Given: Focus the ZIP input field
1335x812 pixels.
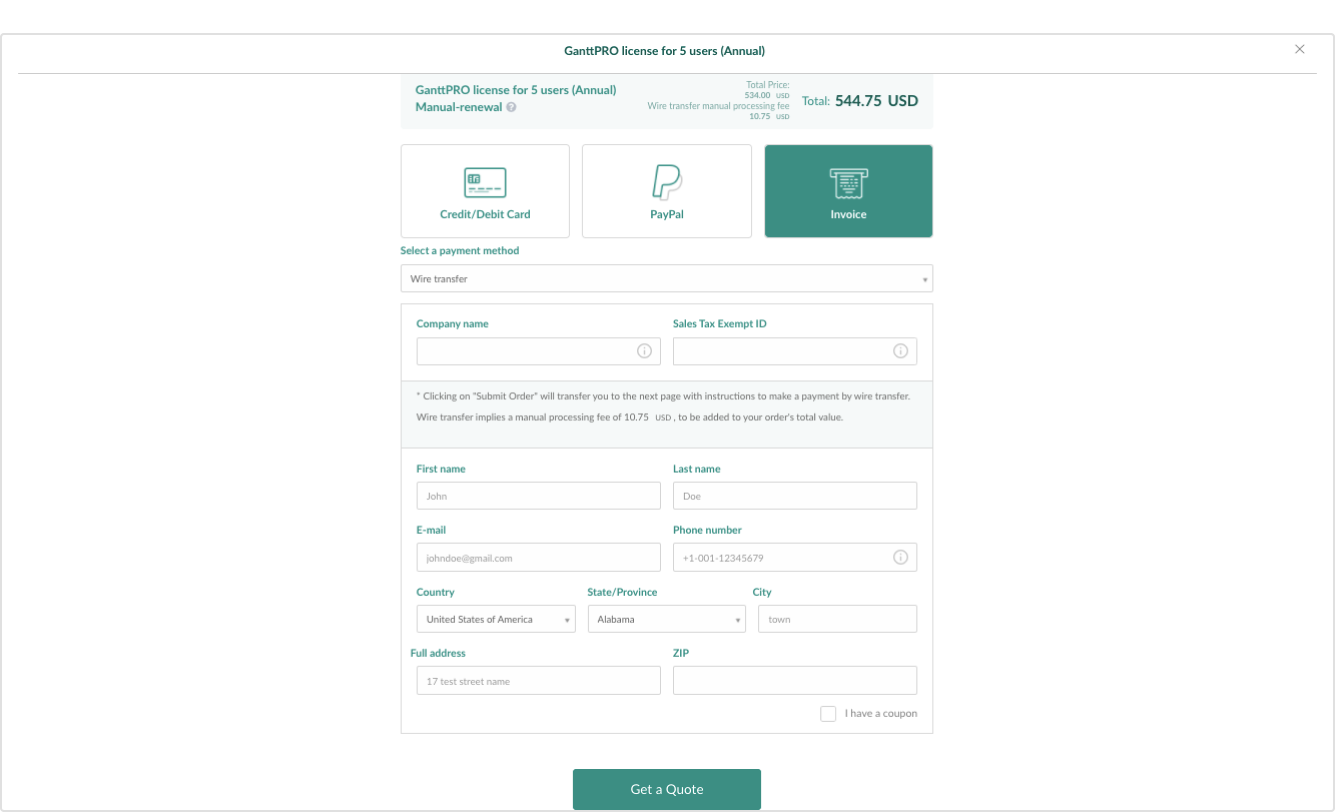Looking at the screenshot, I should click(795, 681).
